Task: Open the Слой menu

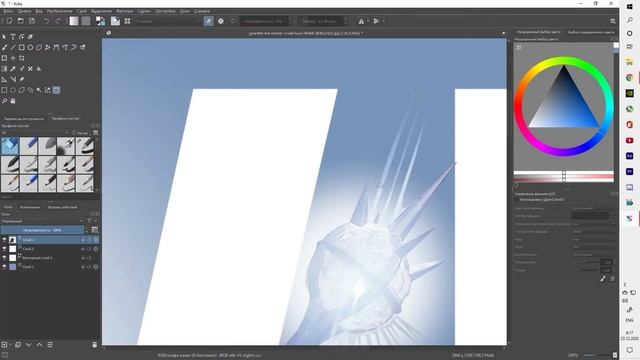Action: tap(82, 11)
